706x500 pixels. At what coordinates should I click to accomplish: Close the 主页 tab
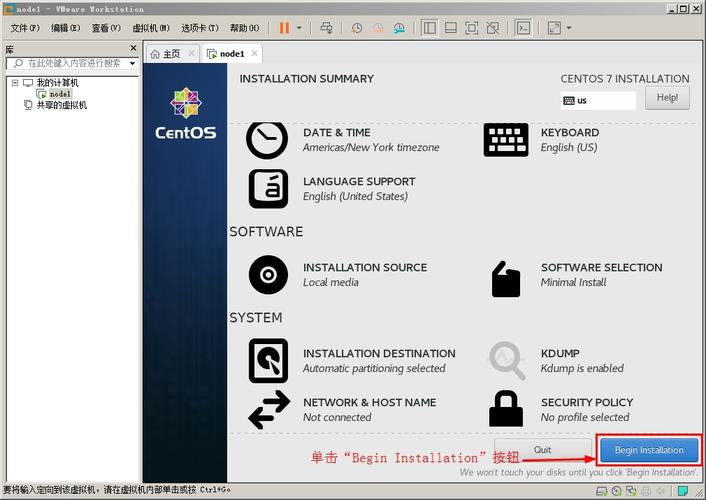191,54
